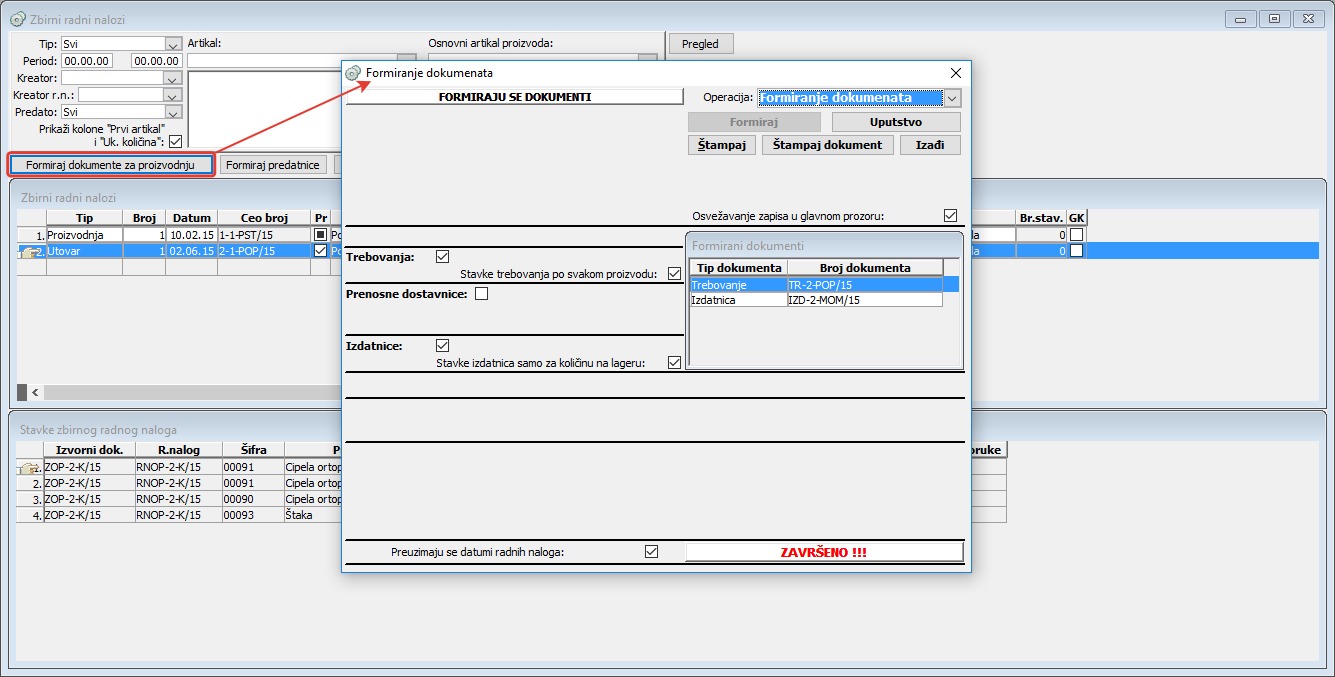The width and height of the screenshot is (1335, 677).
Task: Click the Ceo broj column header
Action: tap(264, 218)
